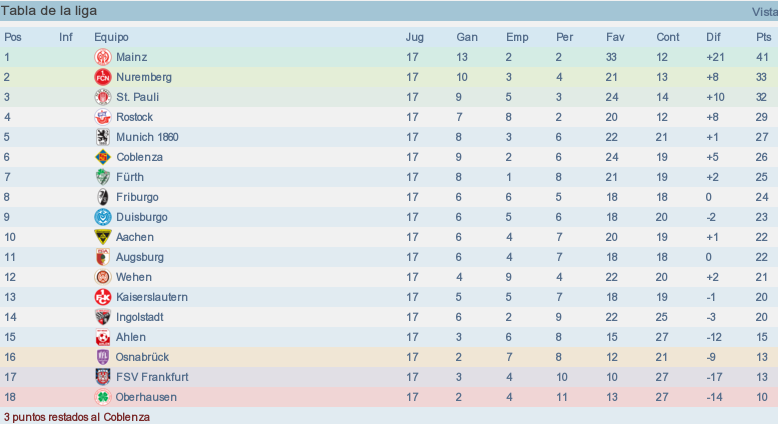Click the Equipo column header
778x424 pixels.
pos(111,37)
